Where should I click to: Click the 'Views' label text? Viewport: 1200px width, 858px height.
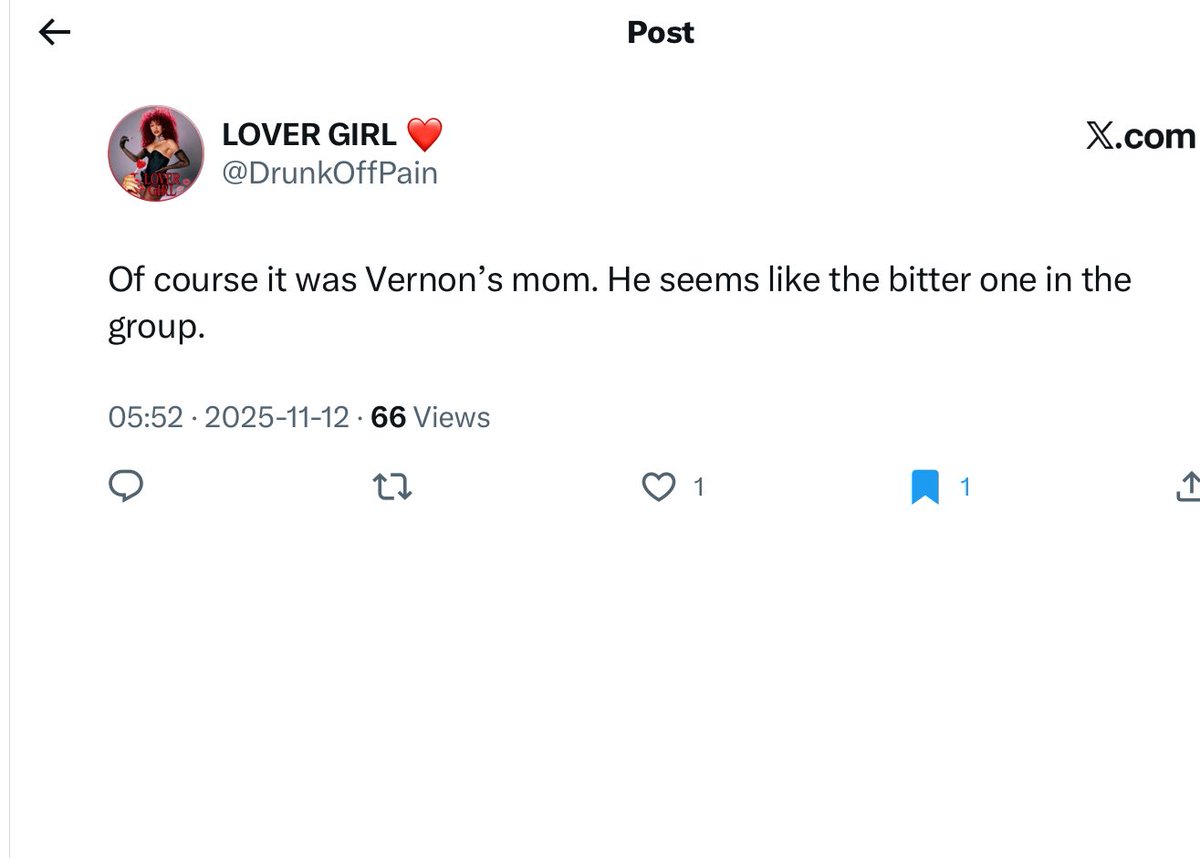[451, 417]
